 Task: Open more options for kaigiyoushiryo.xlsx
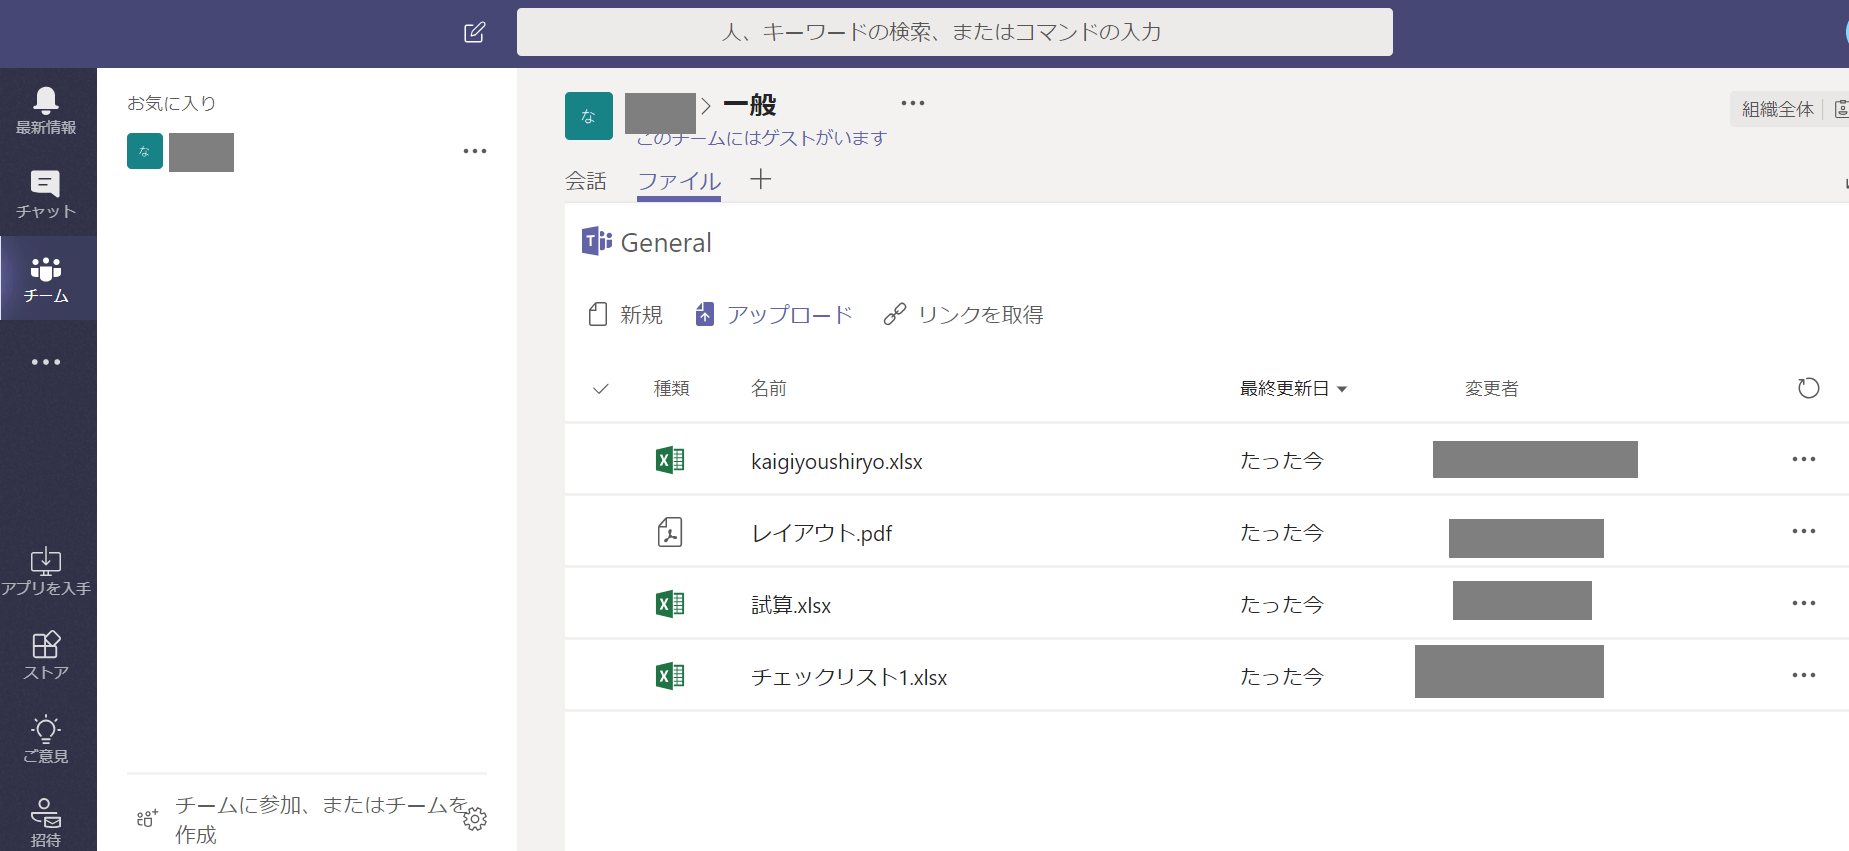[x=1803, y=460]
